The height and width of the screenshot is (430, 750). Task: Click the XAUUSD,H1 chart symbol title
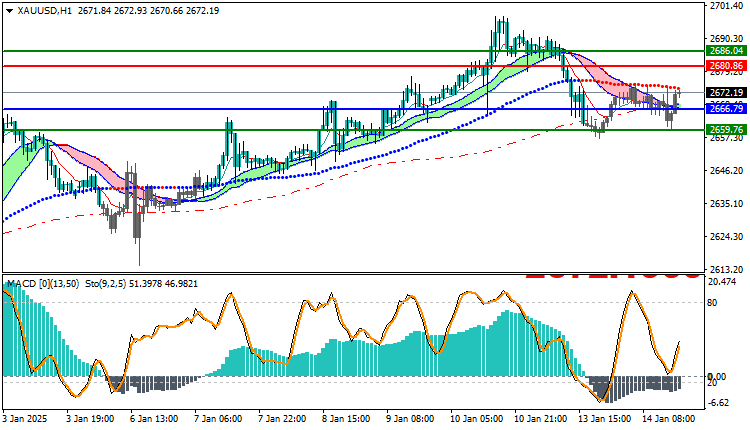pyautogui.click(x=44, y=11)
